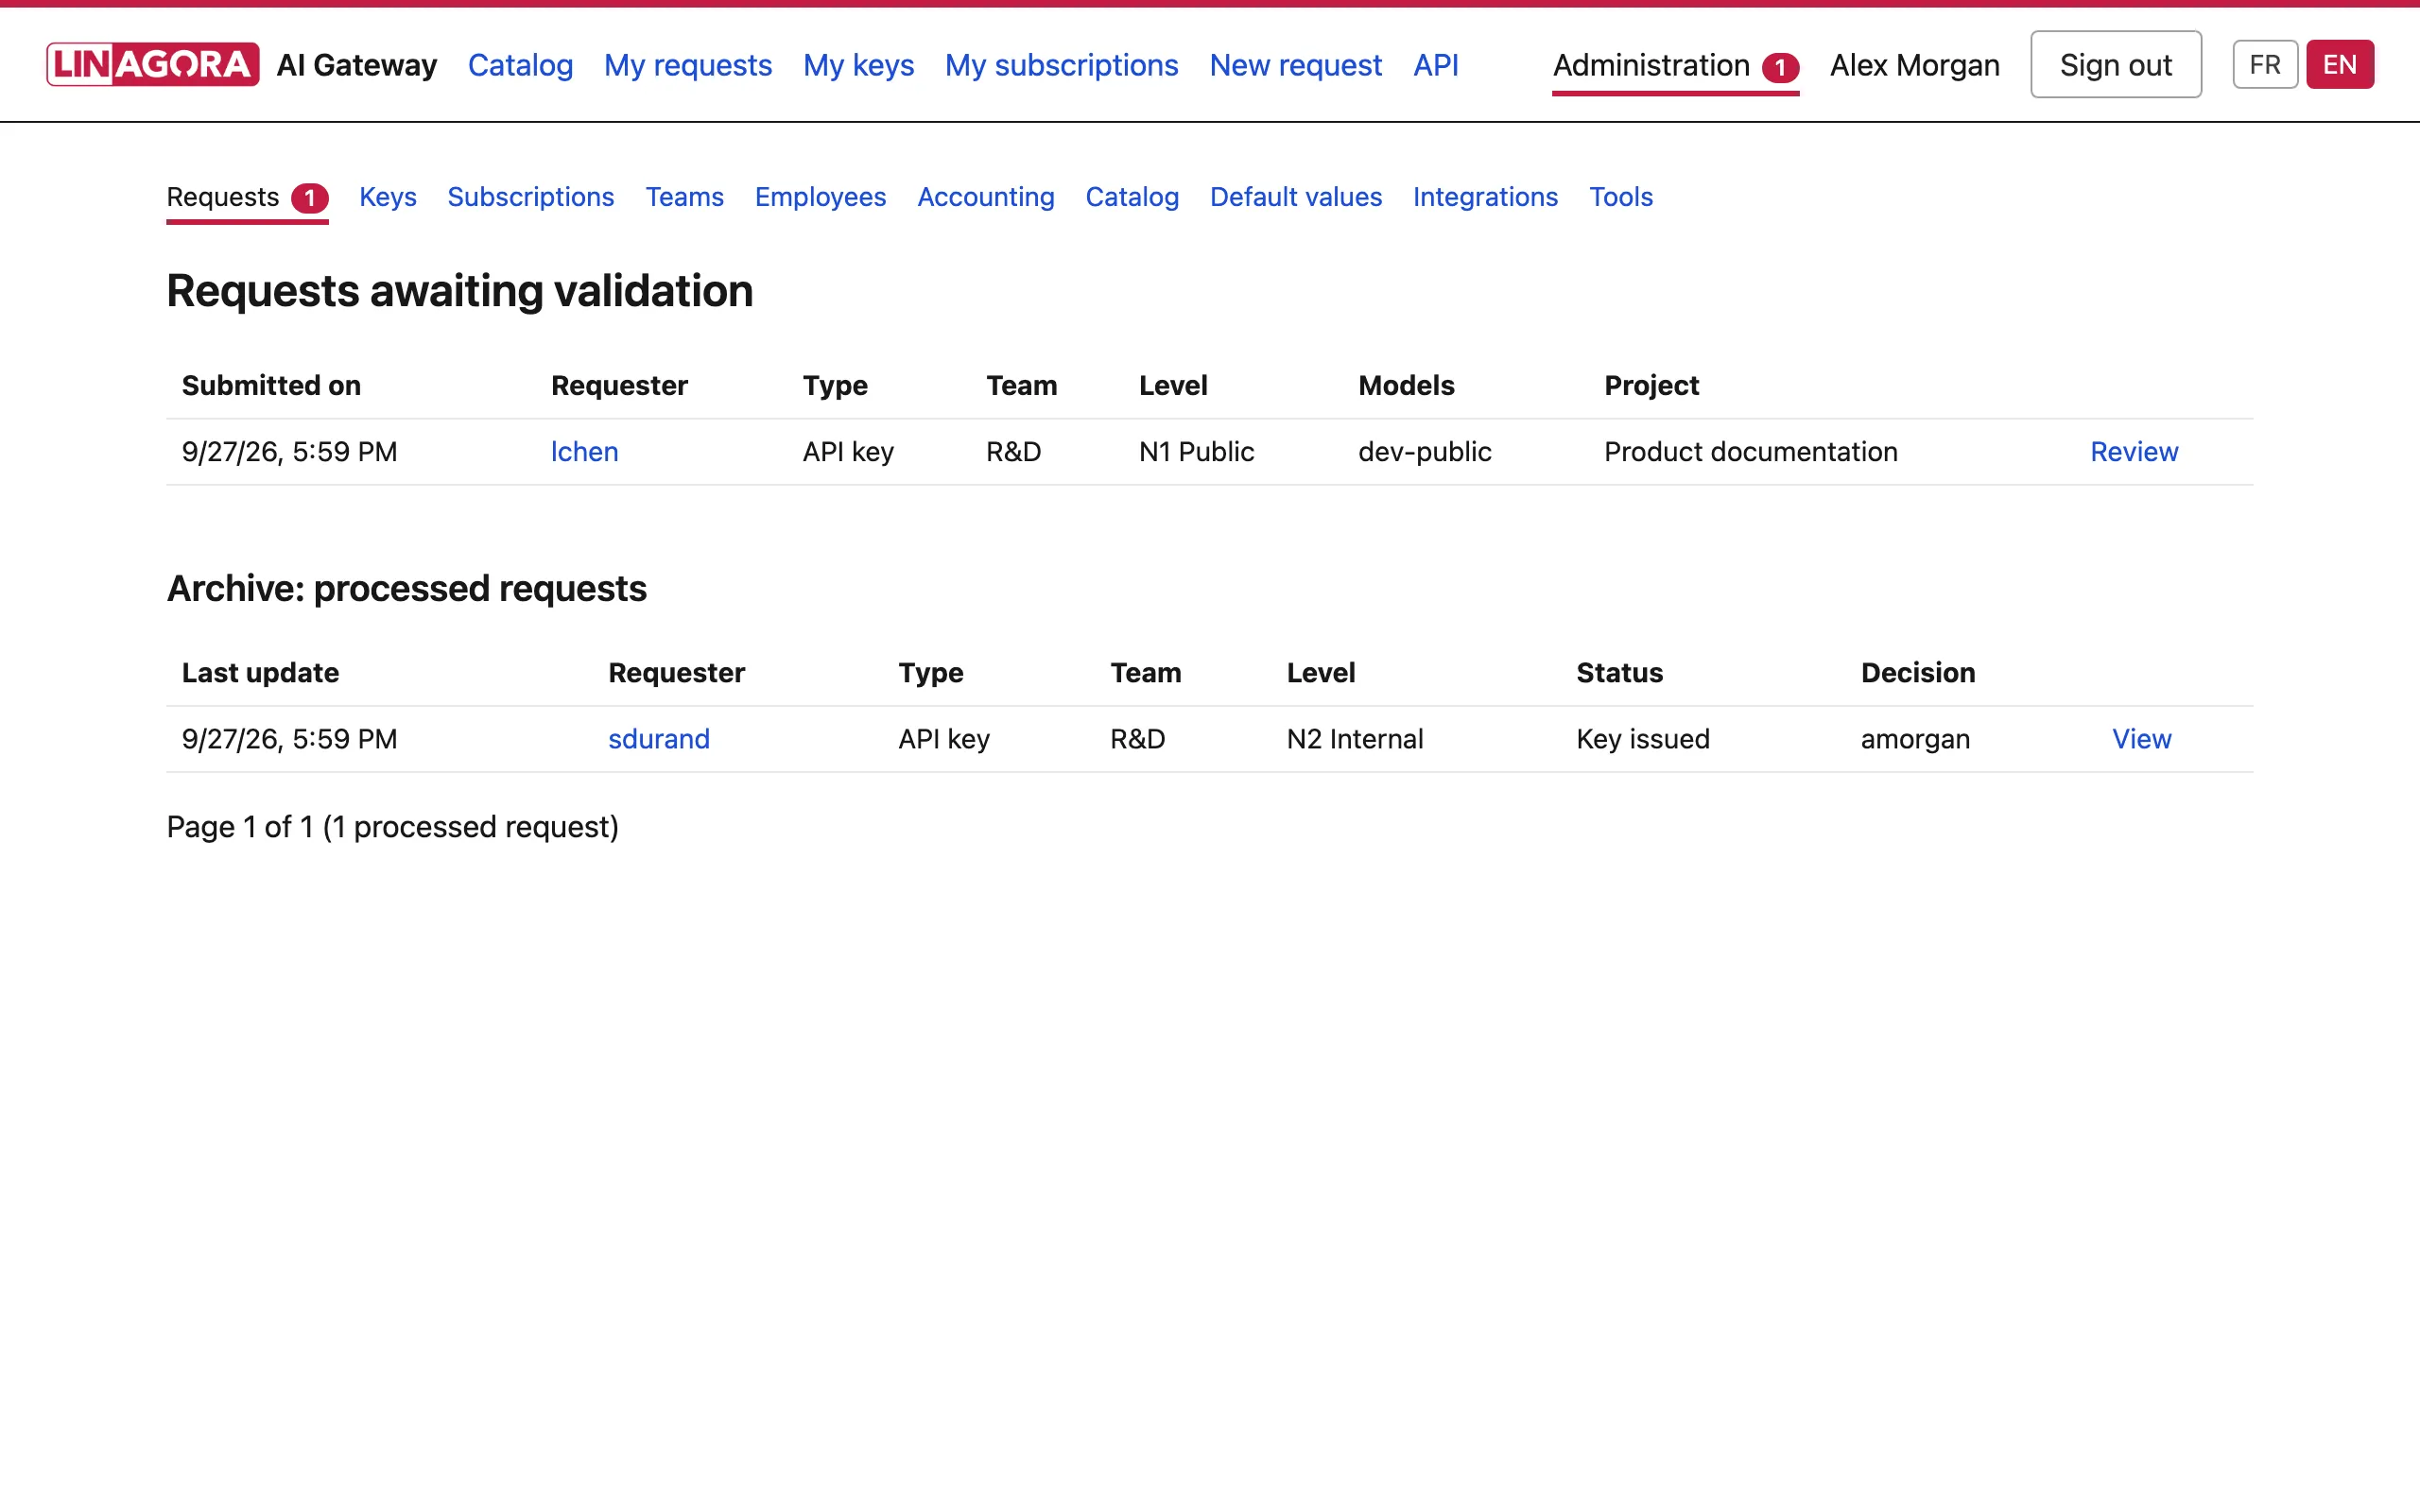The width and height of the screenshot is (2420, 1512).
Task: Click the LINAGORA logo
Action: click(153, 65)
